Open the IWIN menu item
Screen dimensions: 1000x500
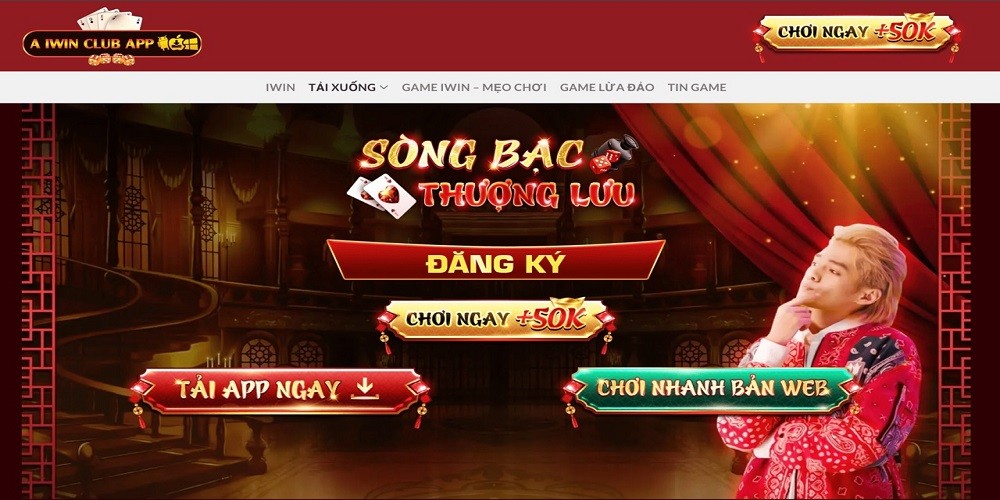point(280,87)
